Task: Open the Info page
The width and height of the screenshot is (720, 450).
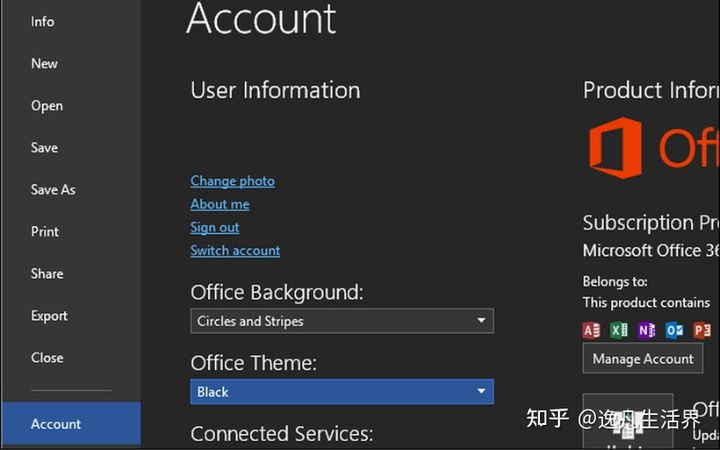Action: click(42, 22)
